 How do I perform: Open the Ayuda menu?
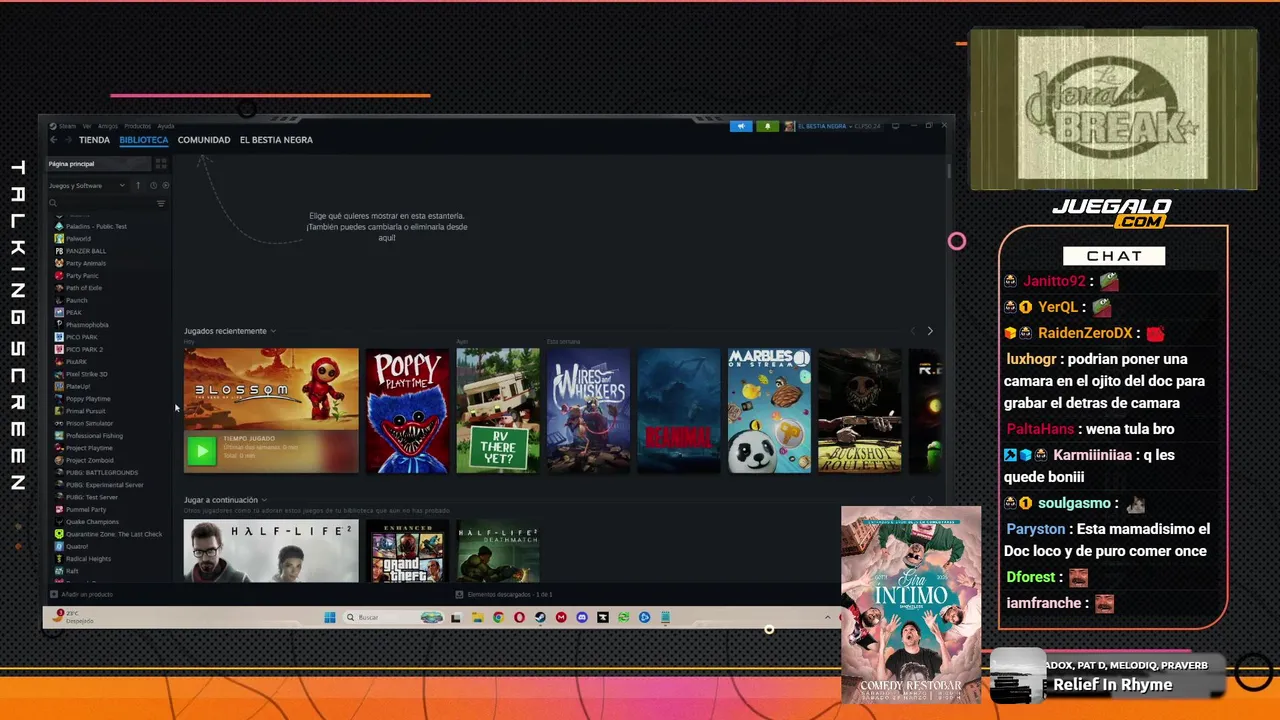point(166,126)
